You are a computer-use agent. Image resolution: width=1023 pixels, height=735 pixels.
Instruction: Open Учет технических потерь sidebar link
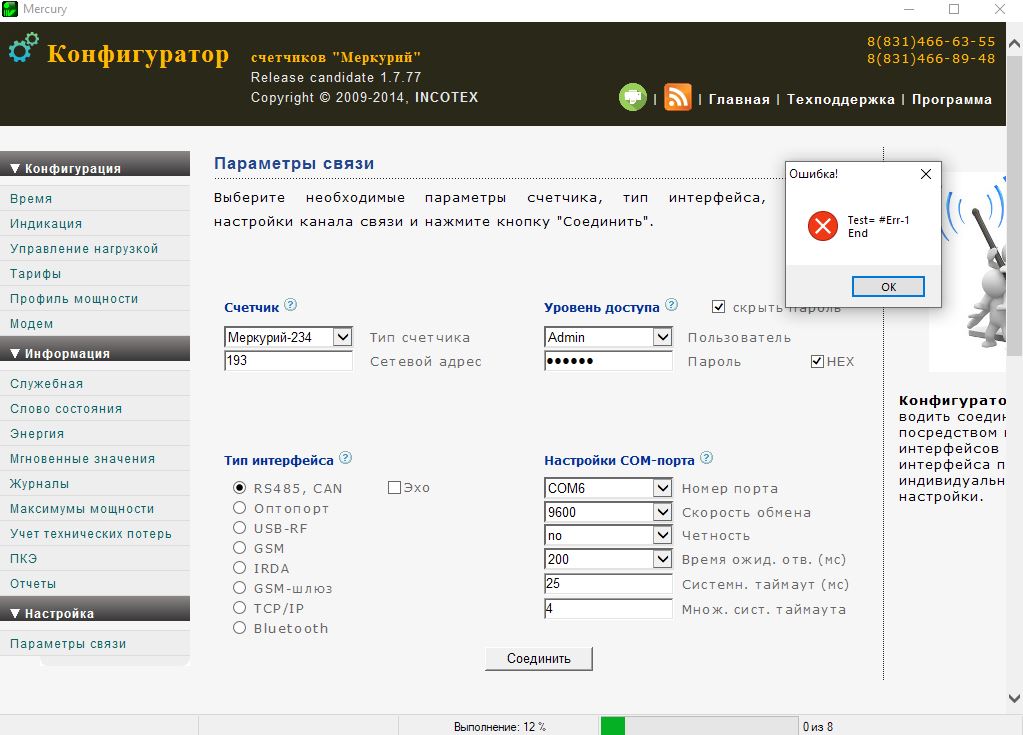tap(95, 533)
